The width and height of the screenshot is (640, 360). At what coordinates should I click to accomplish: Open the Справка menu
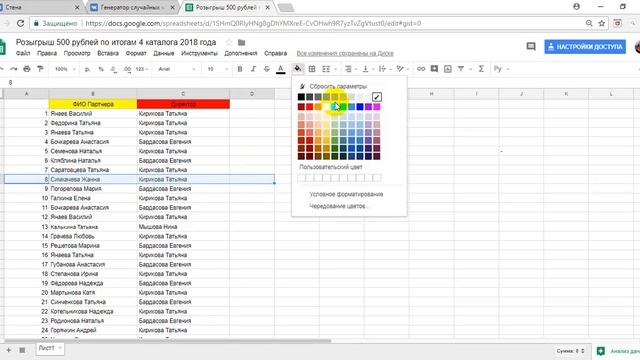click(276, 53)
